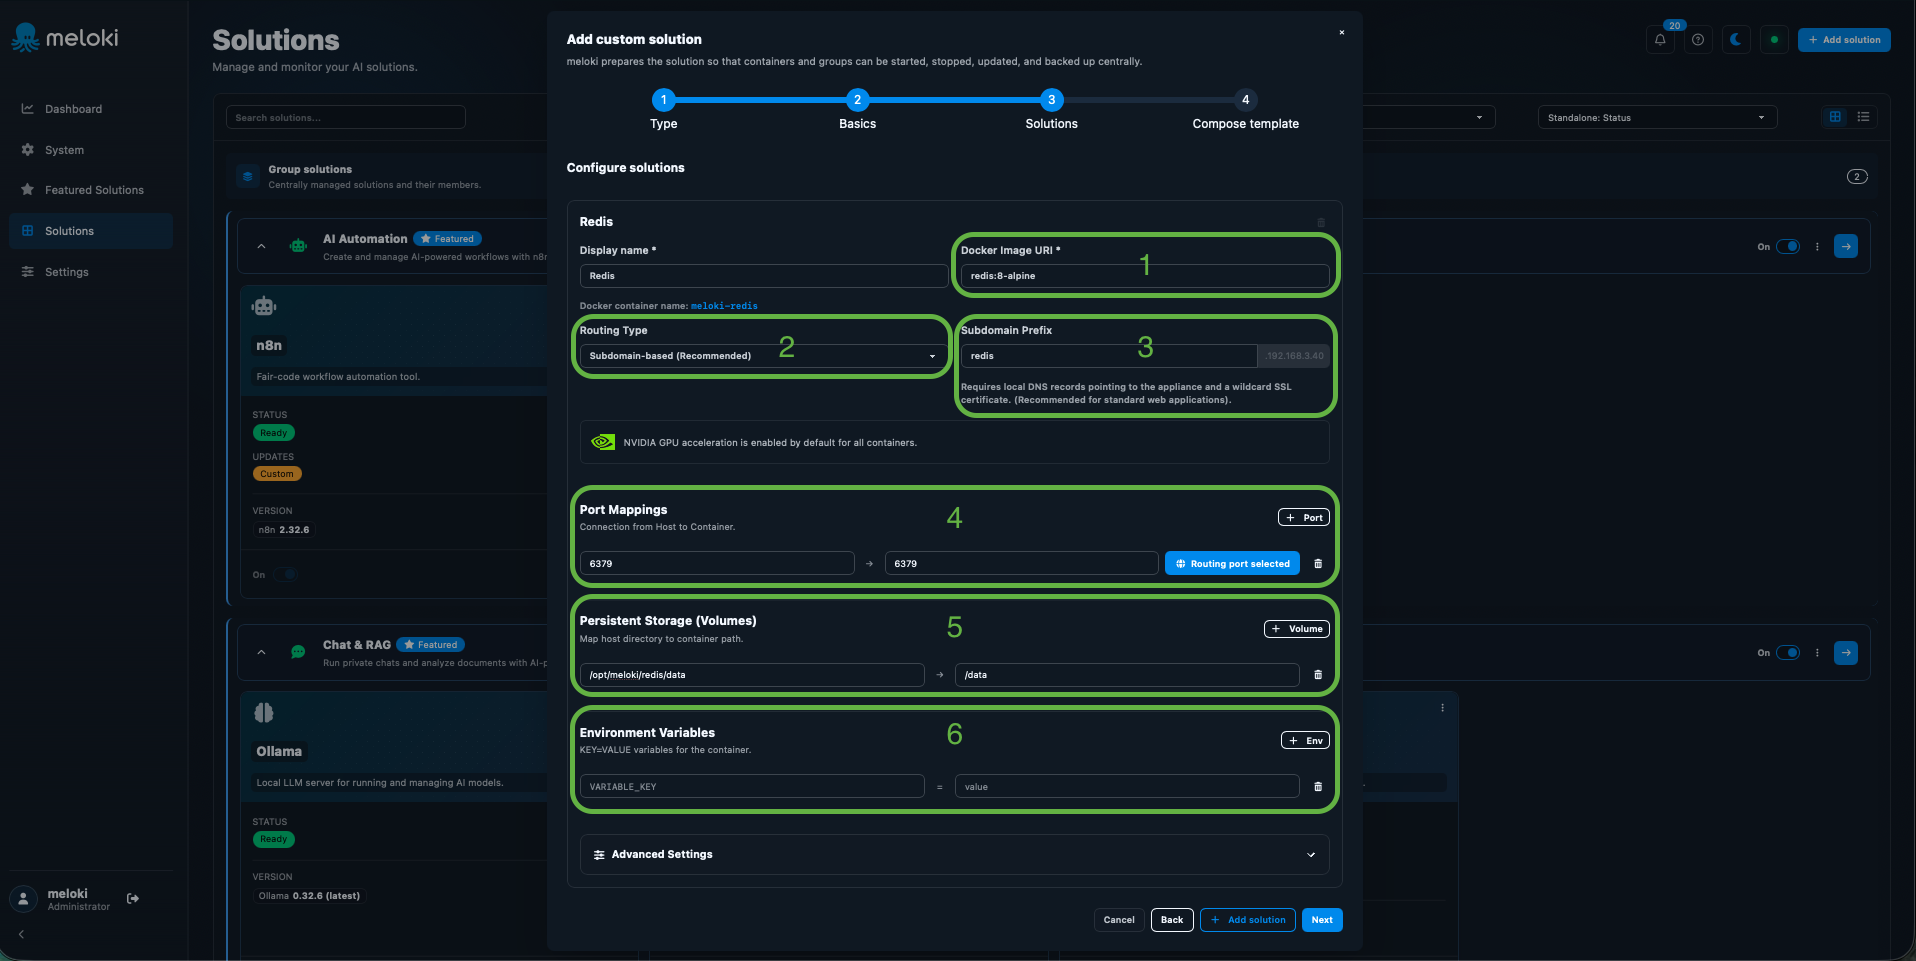Go to wizard step 4 Compose template
Viewport: 1916px width, 961px height.
[x=1245, y=100]
